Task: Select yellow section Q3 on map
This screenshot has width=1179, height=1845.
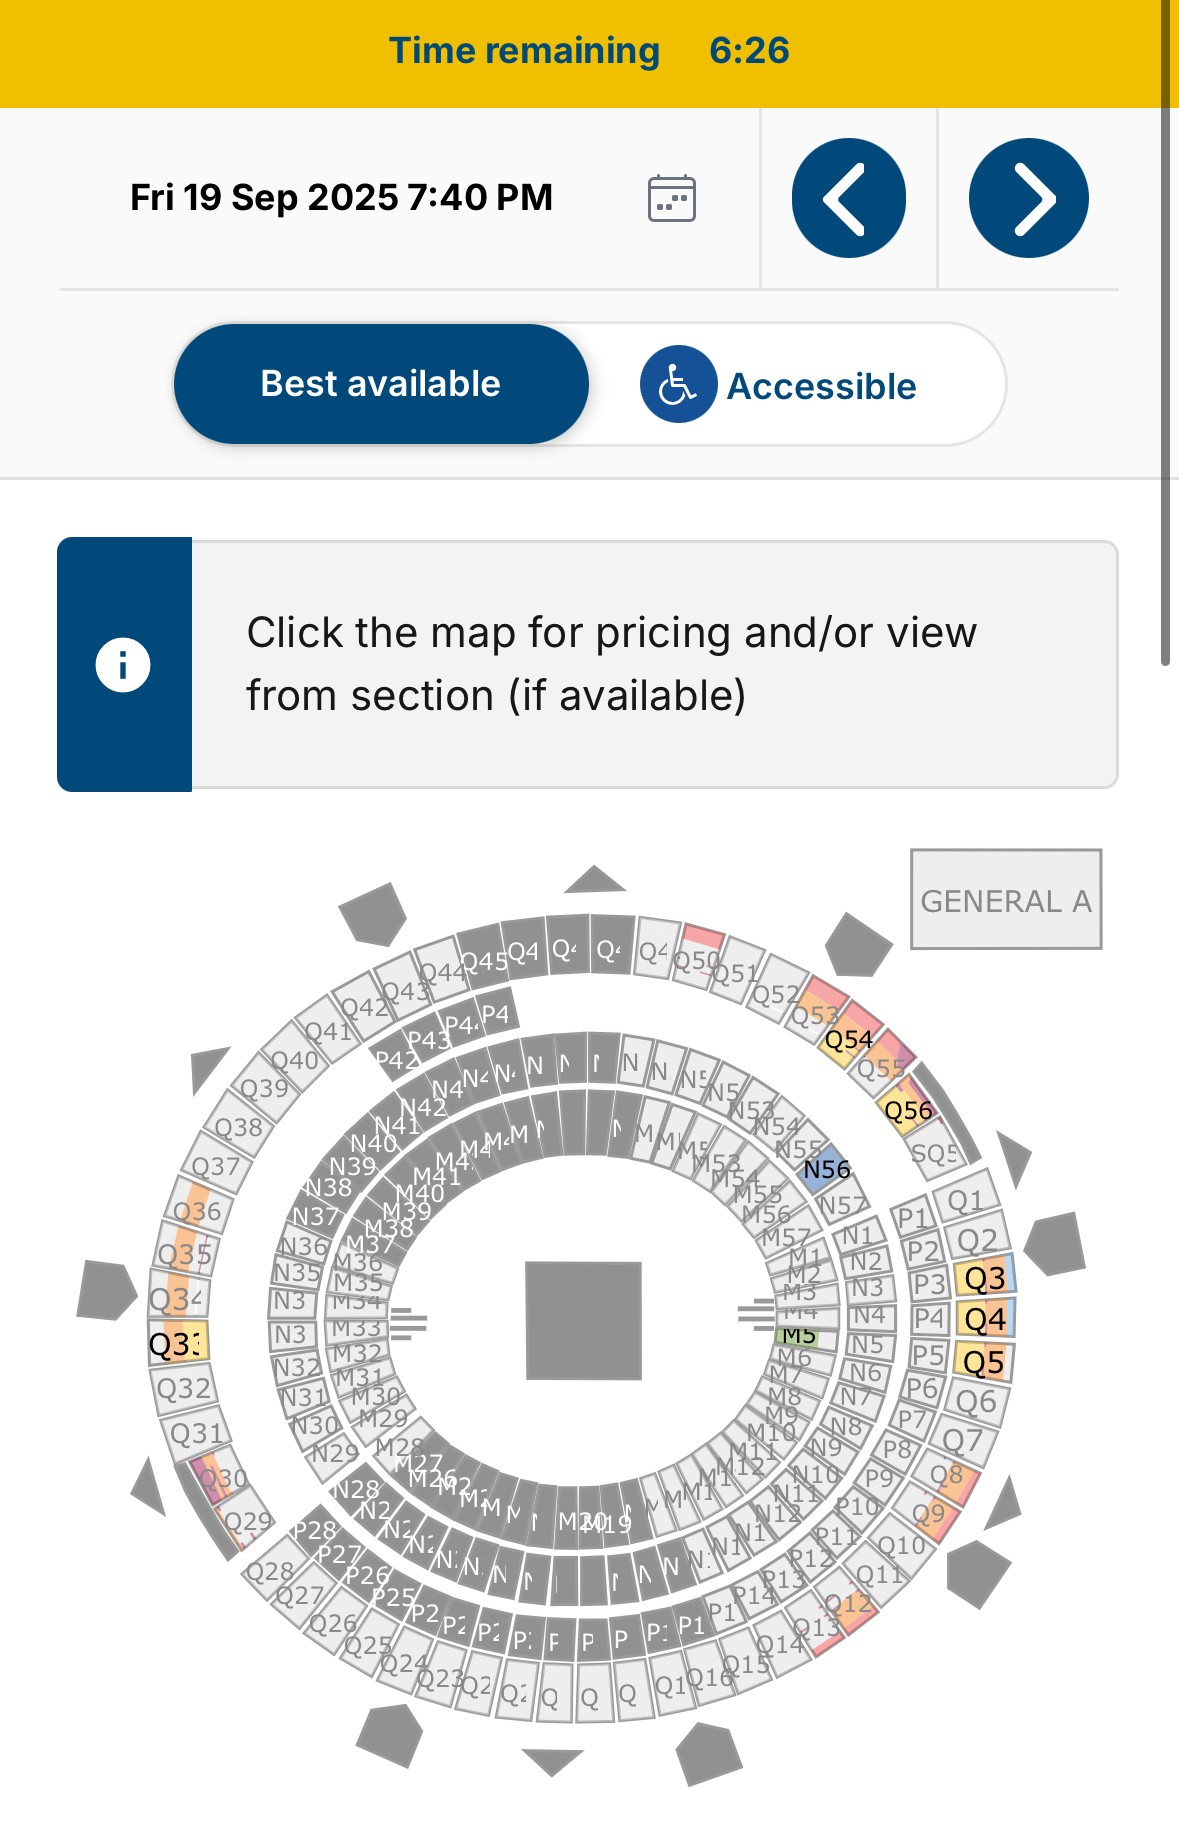Action: click(x=985, y=1278)
